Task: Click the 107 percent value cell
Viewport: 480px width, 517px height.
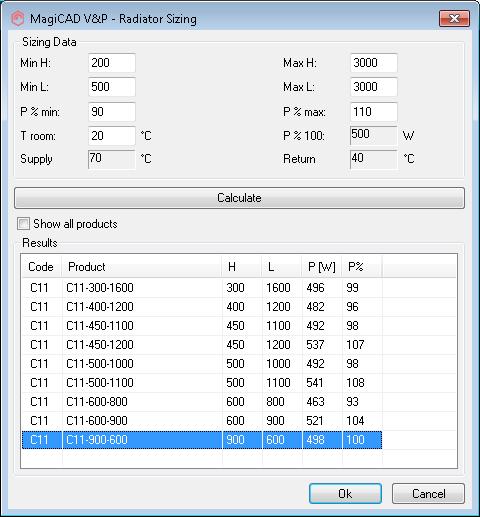Action: click(362, 345)
